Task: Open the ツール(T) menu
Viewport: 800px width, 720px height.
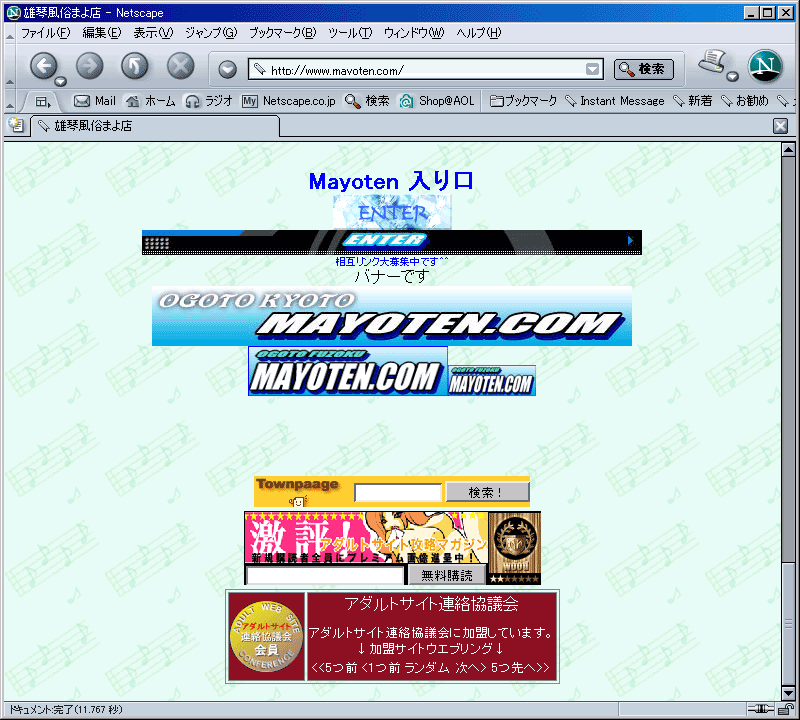Action: 350,33
